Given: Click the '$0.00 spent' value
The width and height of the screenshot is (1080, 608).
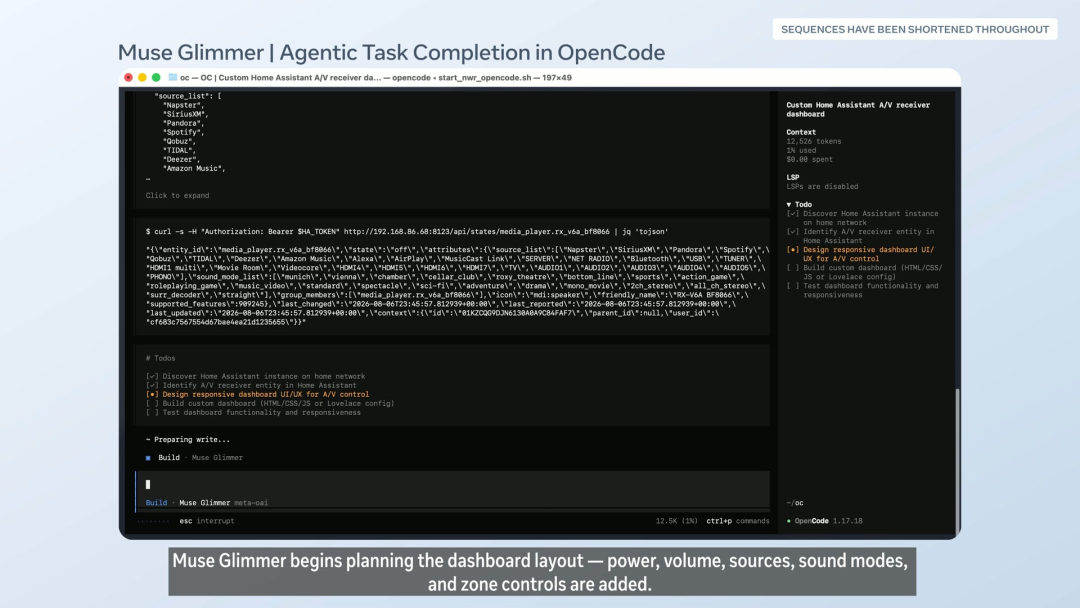Looking at the screenshot, I should click(809, 159).
